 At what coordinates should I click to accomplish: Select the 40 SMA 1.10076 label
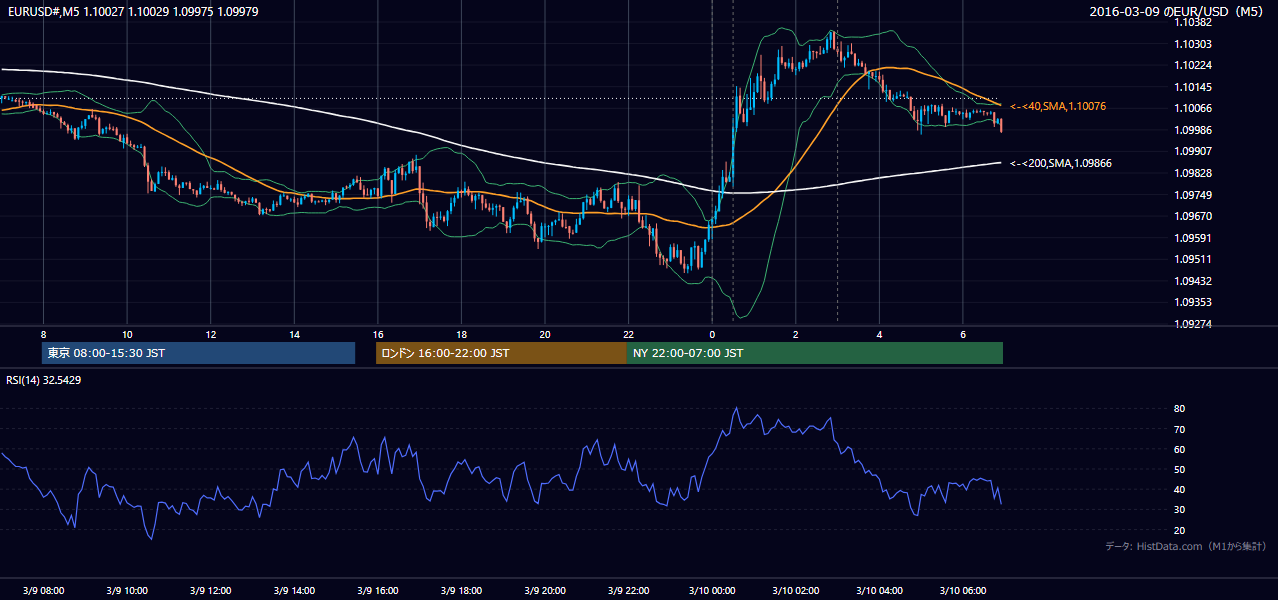[x=1059, y=106]
